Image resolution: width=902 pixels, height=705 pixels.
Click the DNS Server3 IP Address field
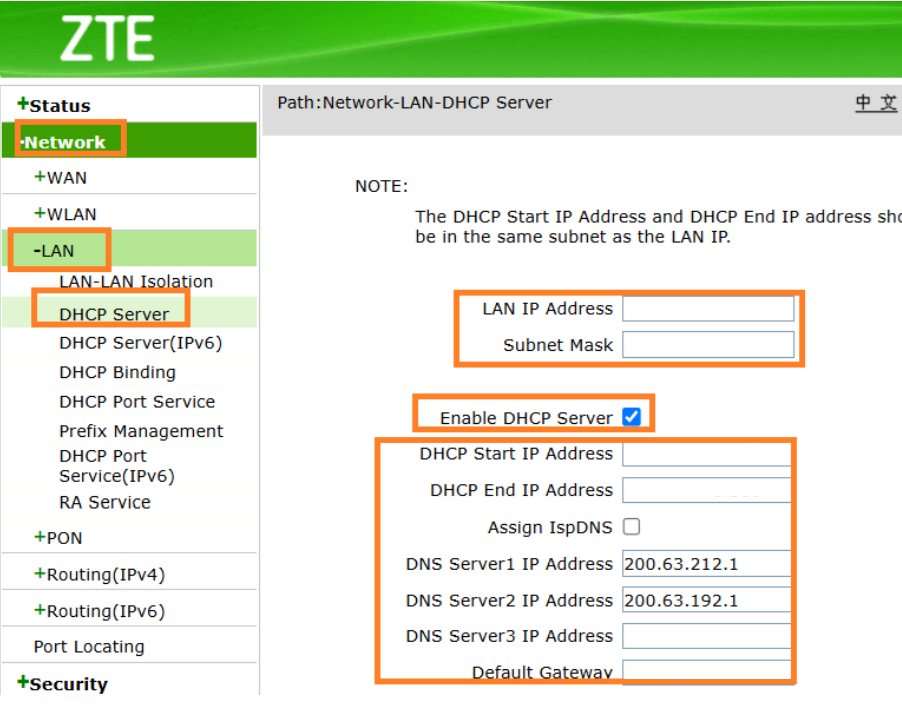point(706,636)
